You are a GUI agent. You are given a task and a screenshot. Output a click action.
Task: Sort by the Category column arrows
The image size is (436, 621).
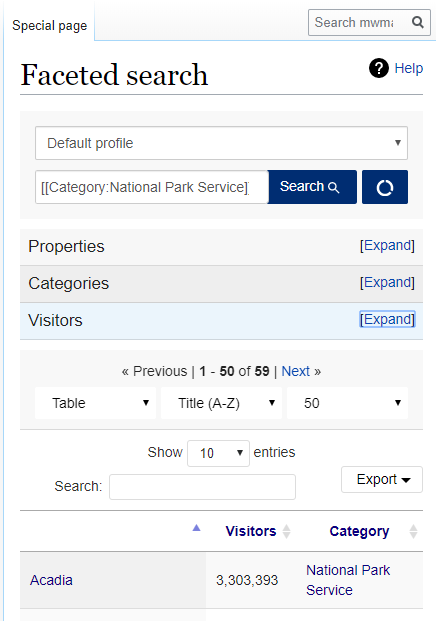pyautogui.click(x=413, y=531)
